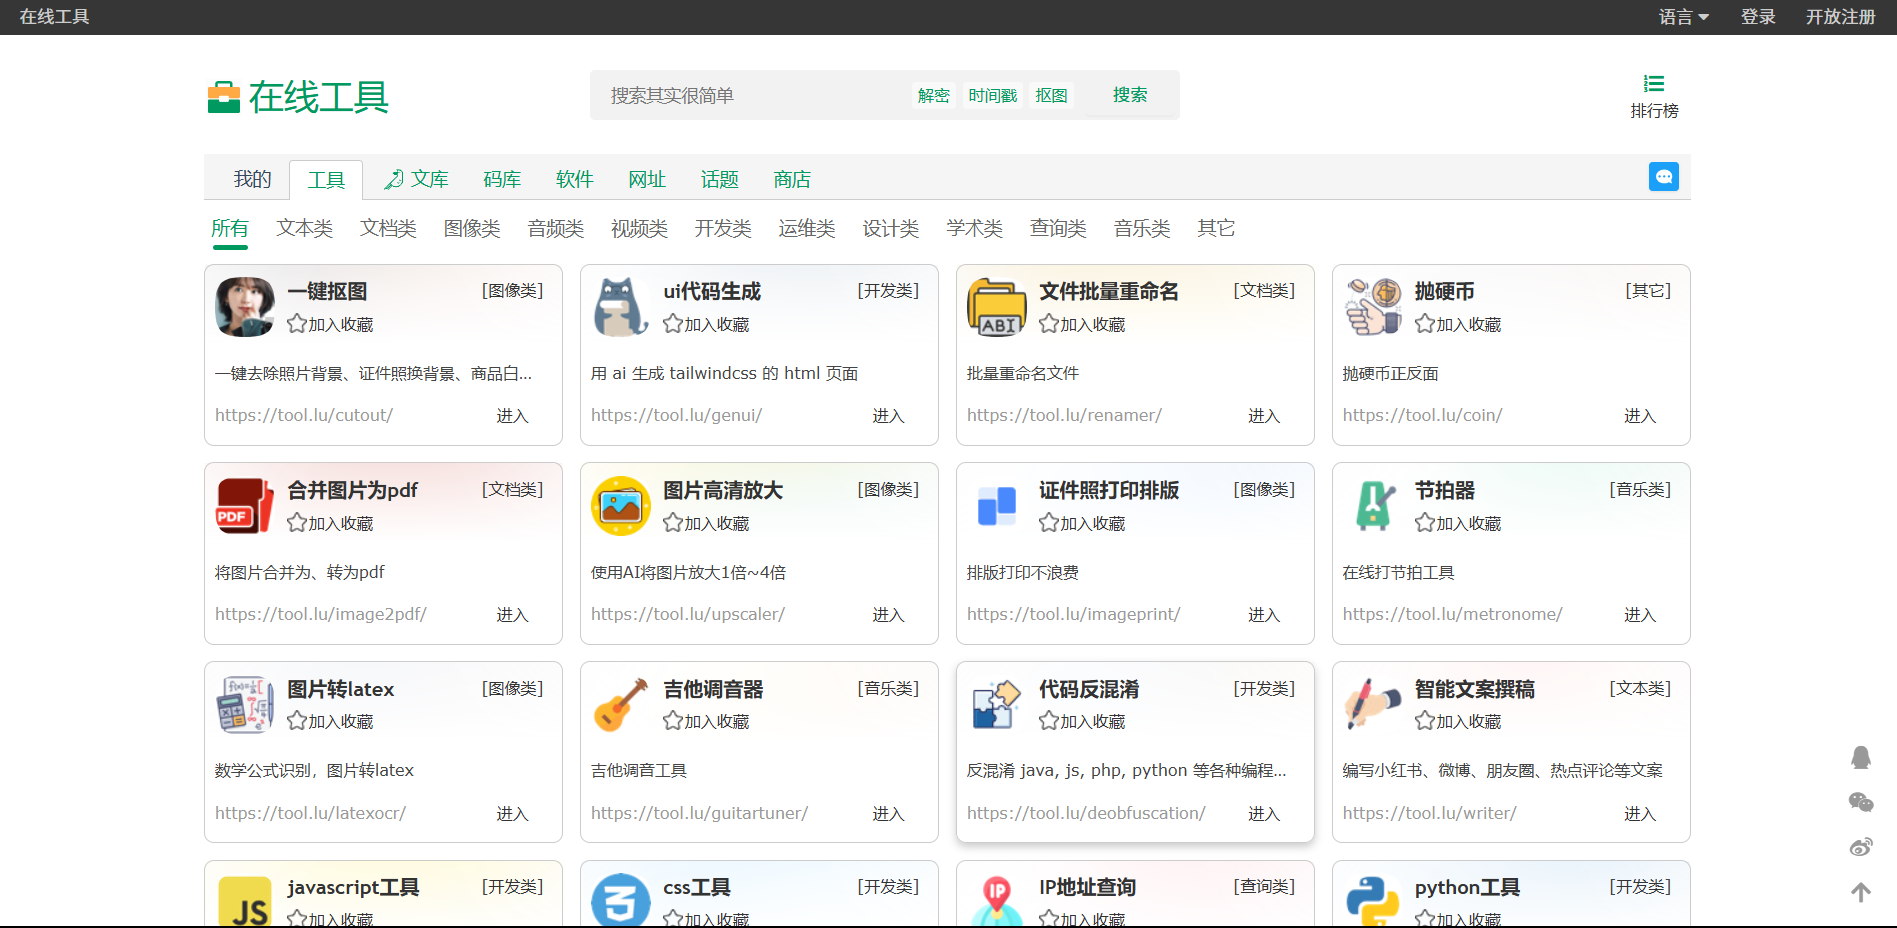The image size is (1897, 928).
Task: Click the 搜索 search button
Action: 1129,95
